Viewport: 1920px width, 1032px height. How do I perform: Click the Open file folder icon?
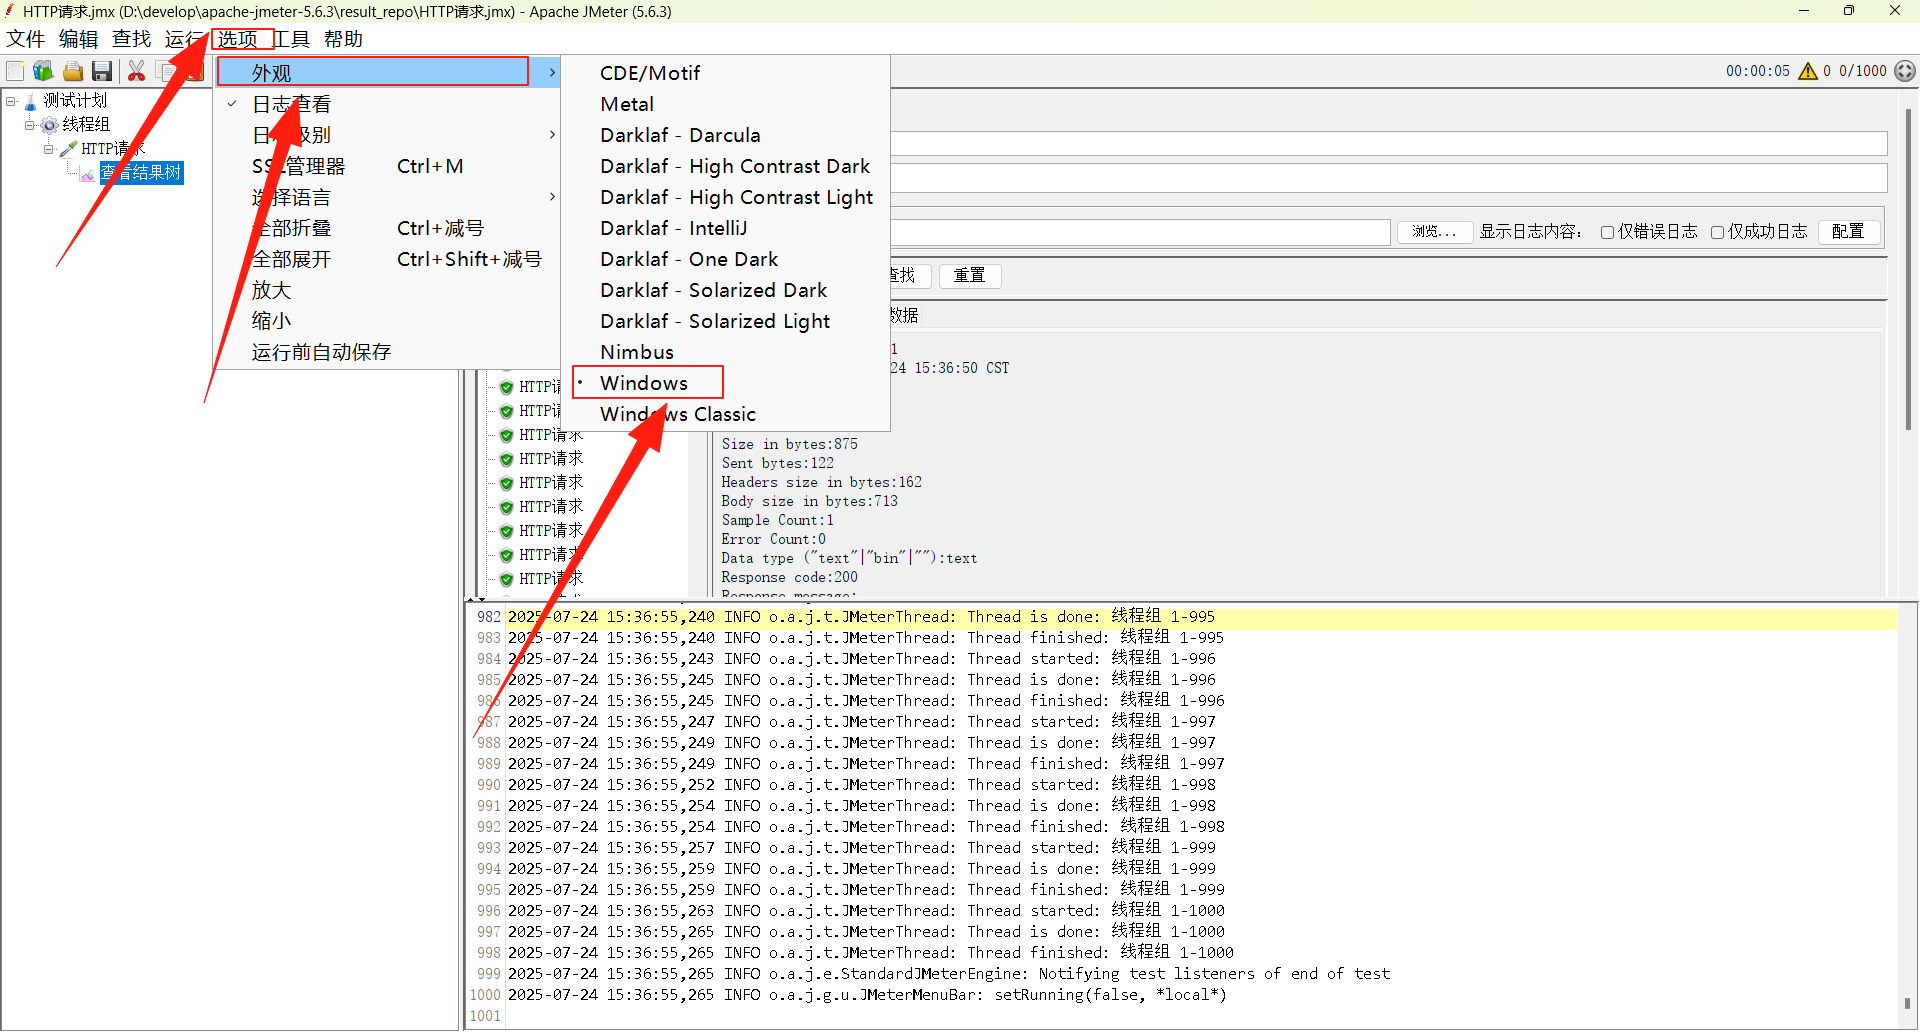(73, 71)
